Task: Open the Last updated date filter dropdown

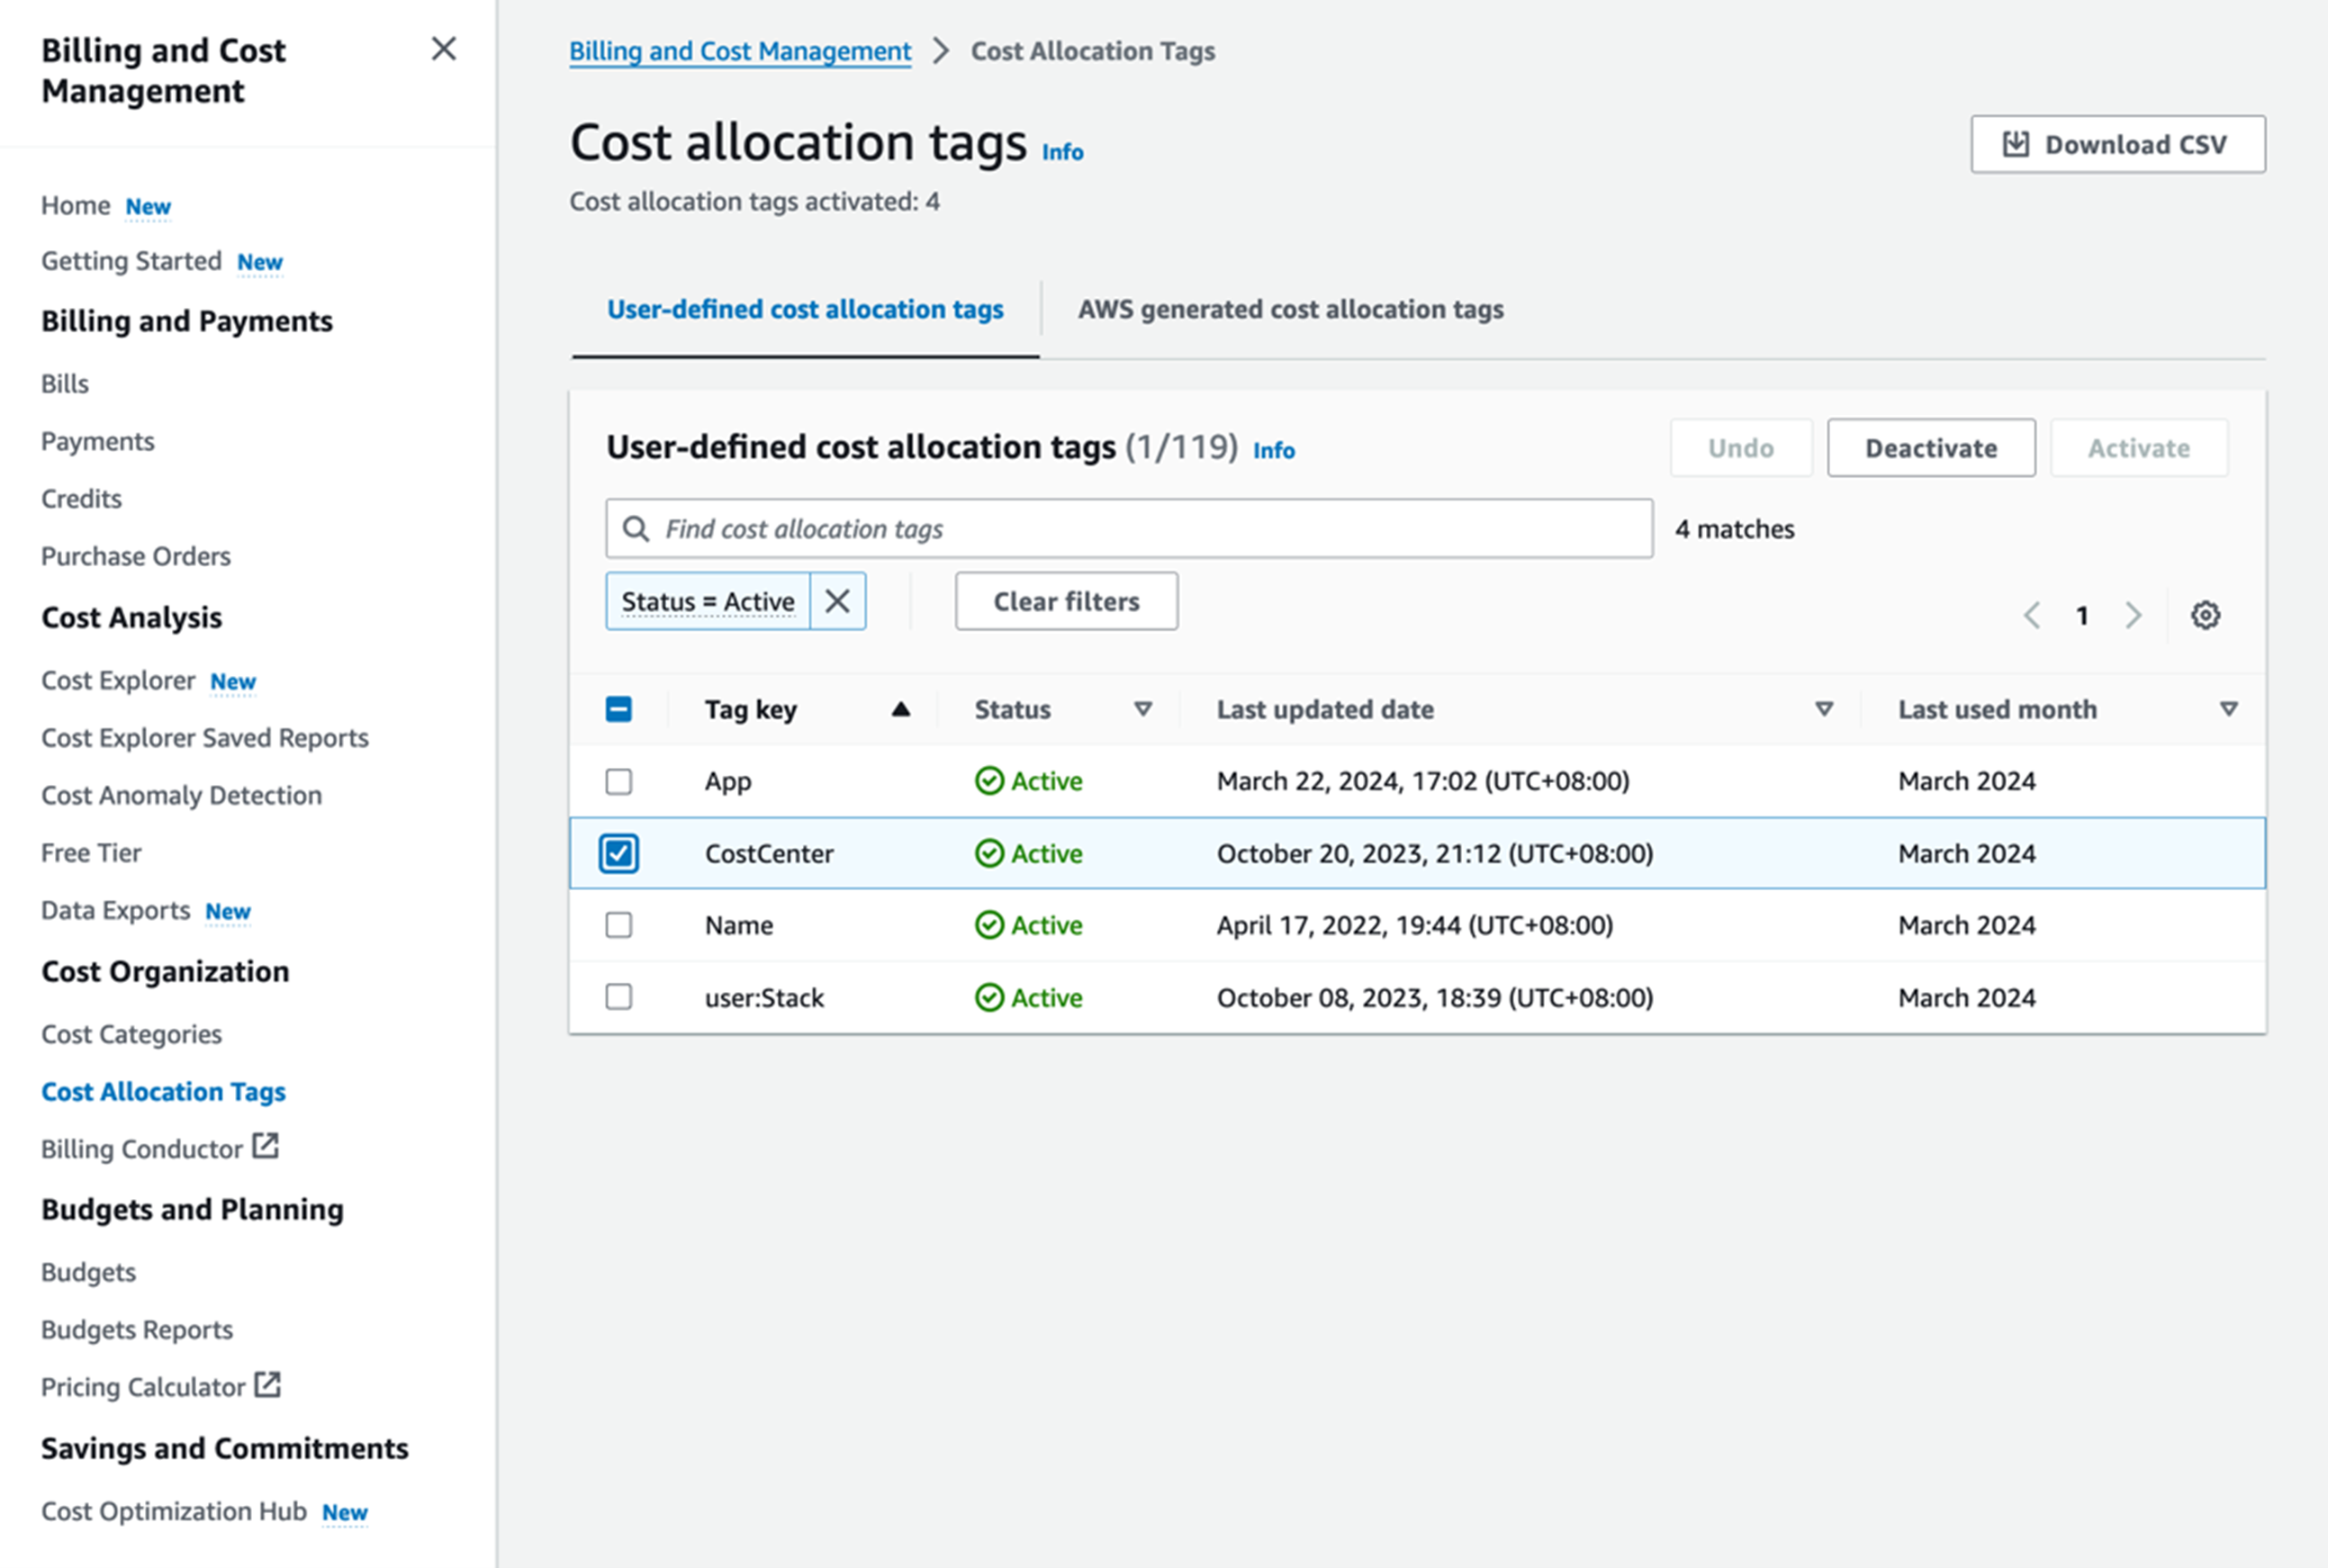Action: pos(1824,709)
